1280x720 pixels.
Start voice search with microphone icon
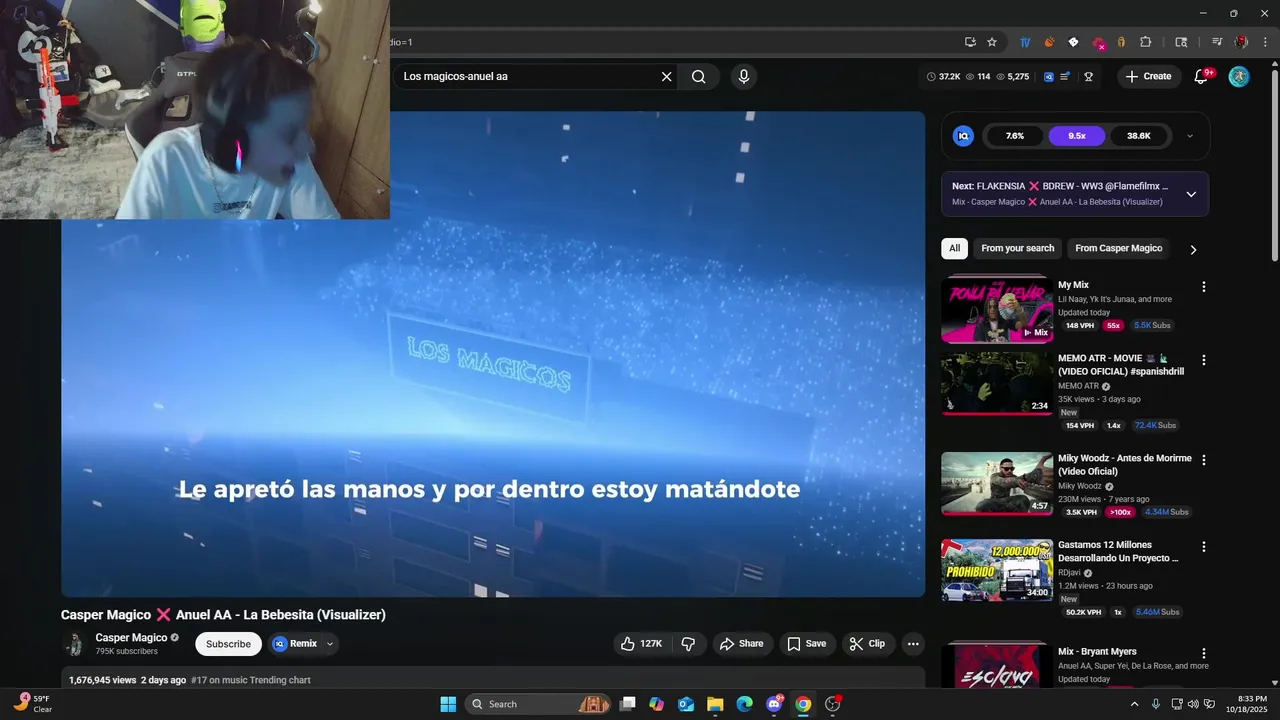743,76
